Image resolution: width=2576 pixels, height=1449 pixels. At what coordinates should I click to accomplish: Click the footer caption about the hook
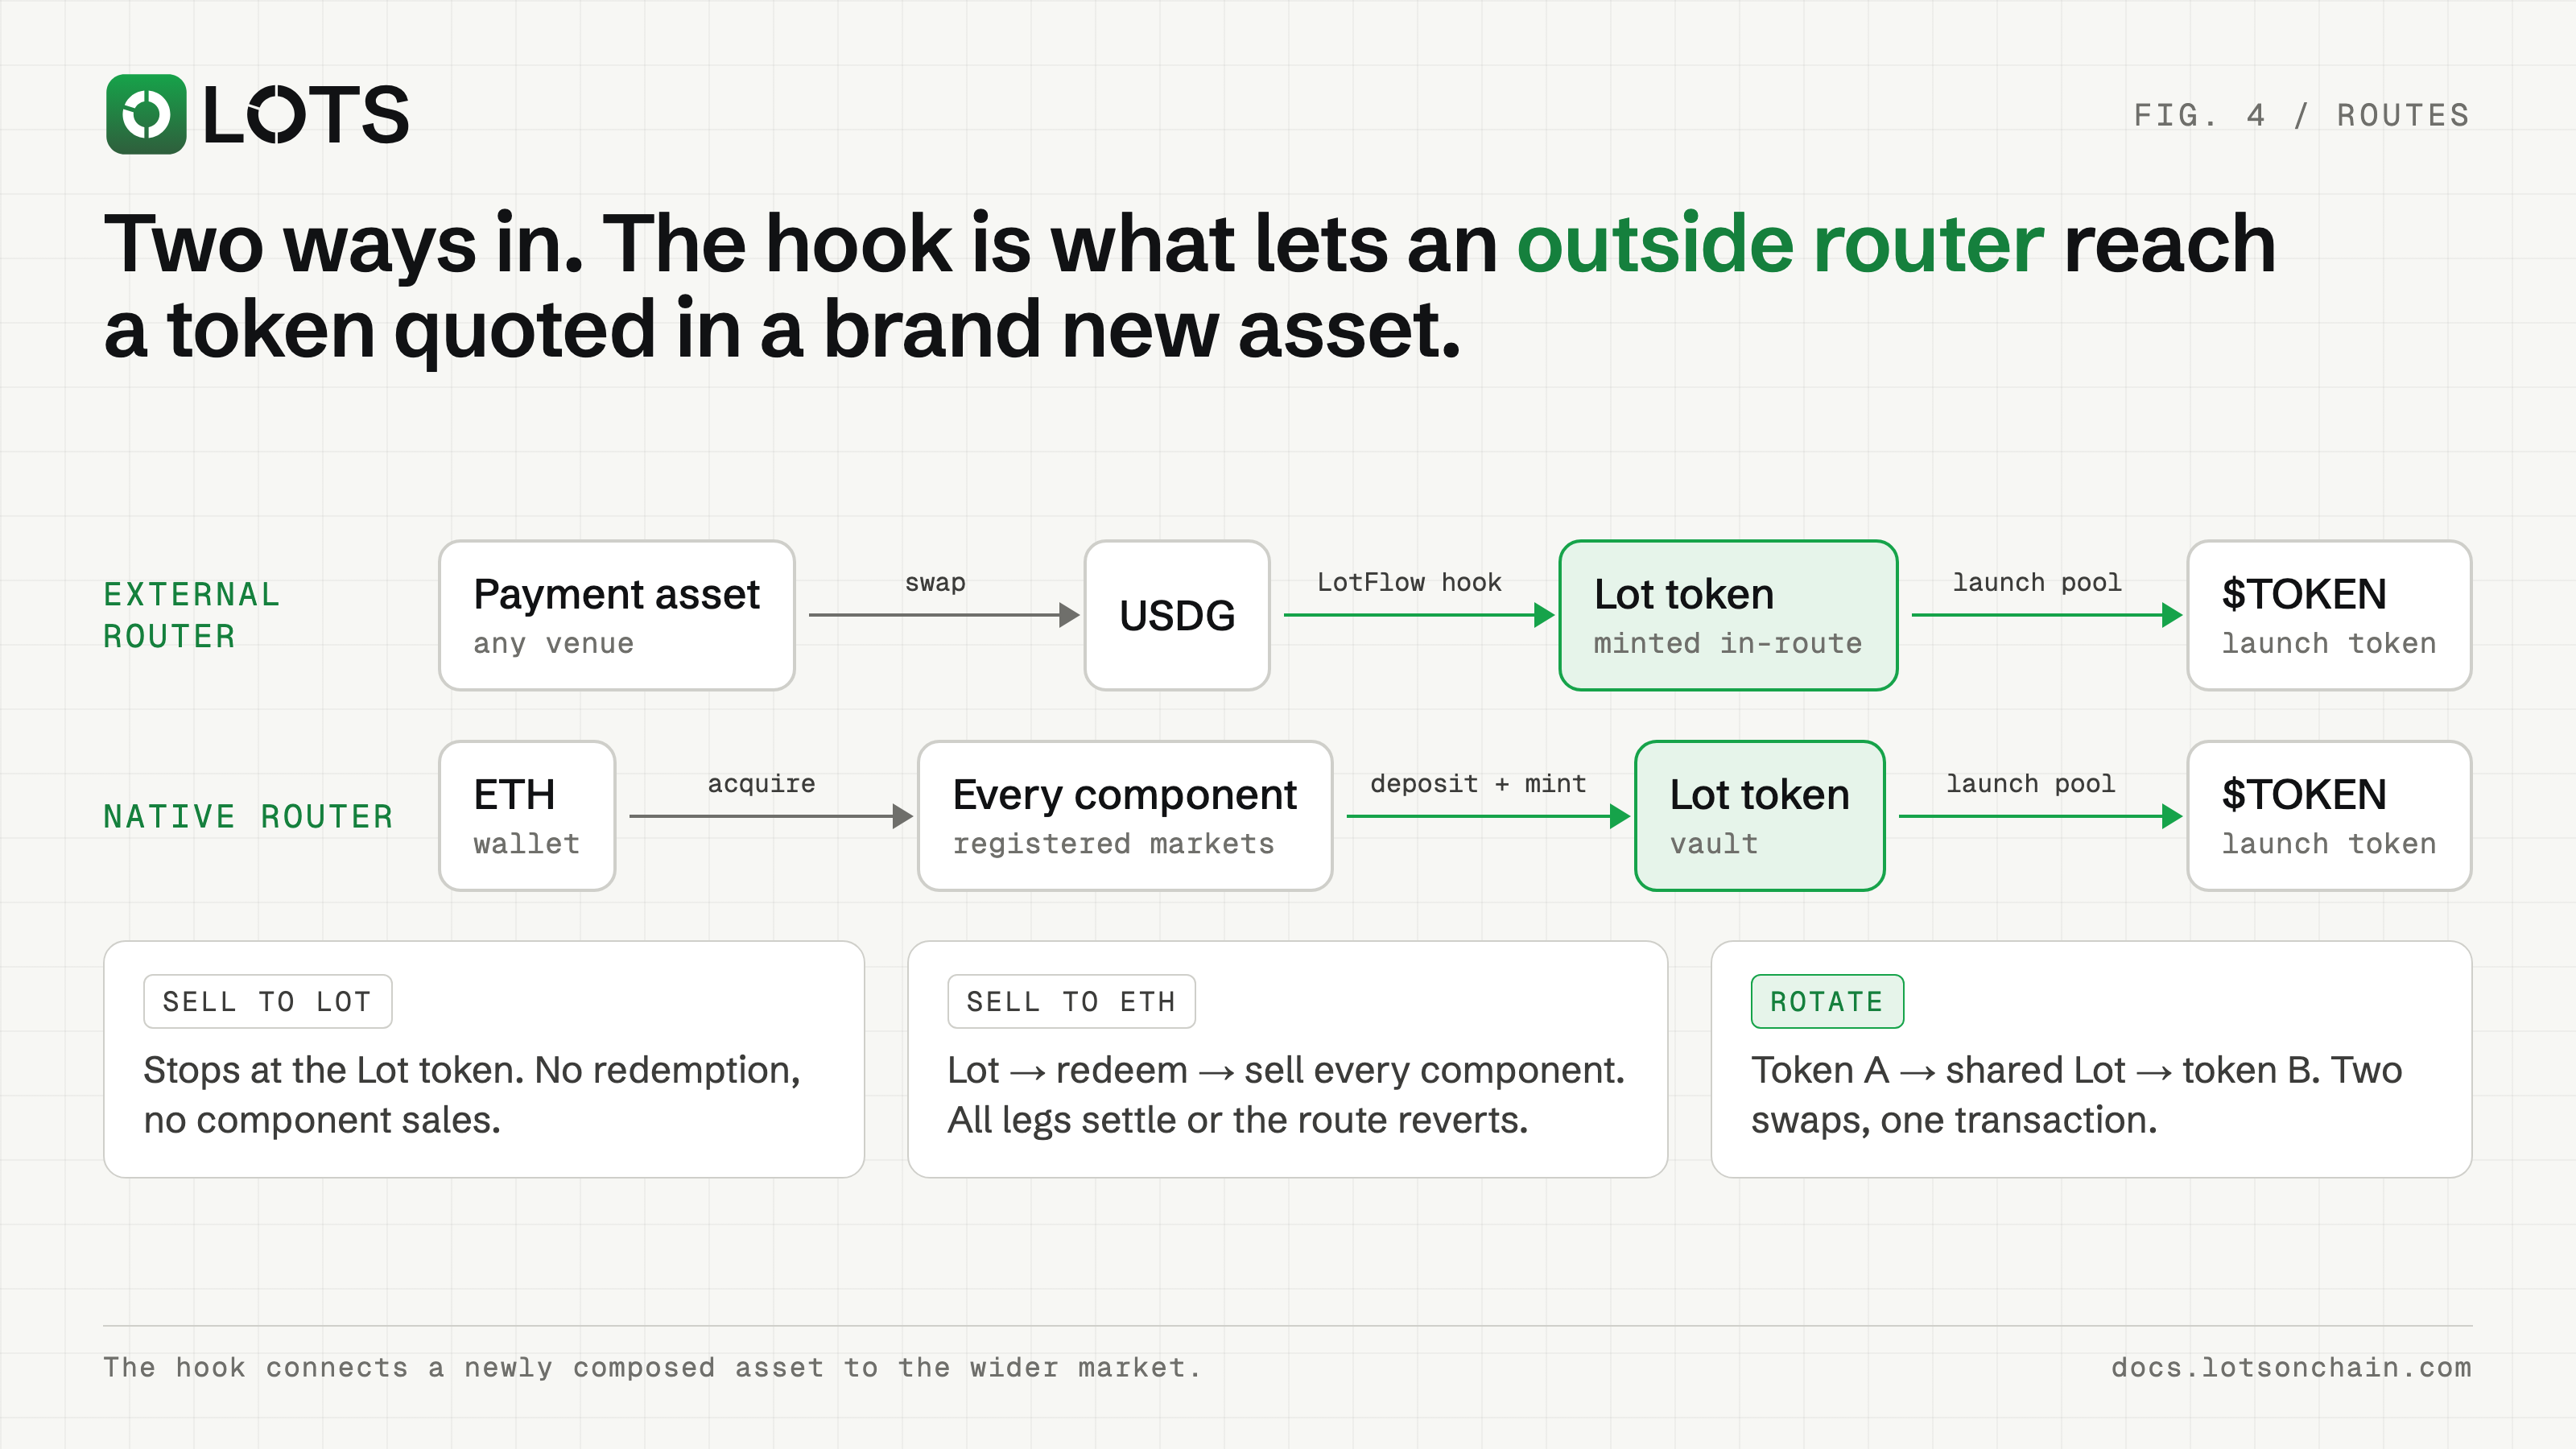[x=652, y=1367]
